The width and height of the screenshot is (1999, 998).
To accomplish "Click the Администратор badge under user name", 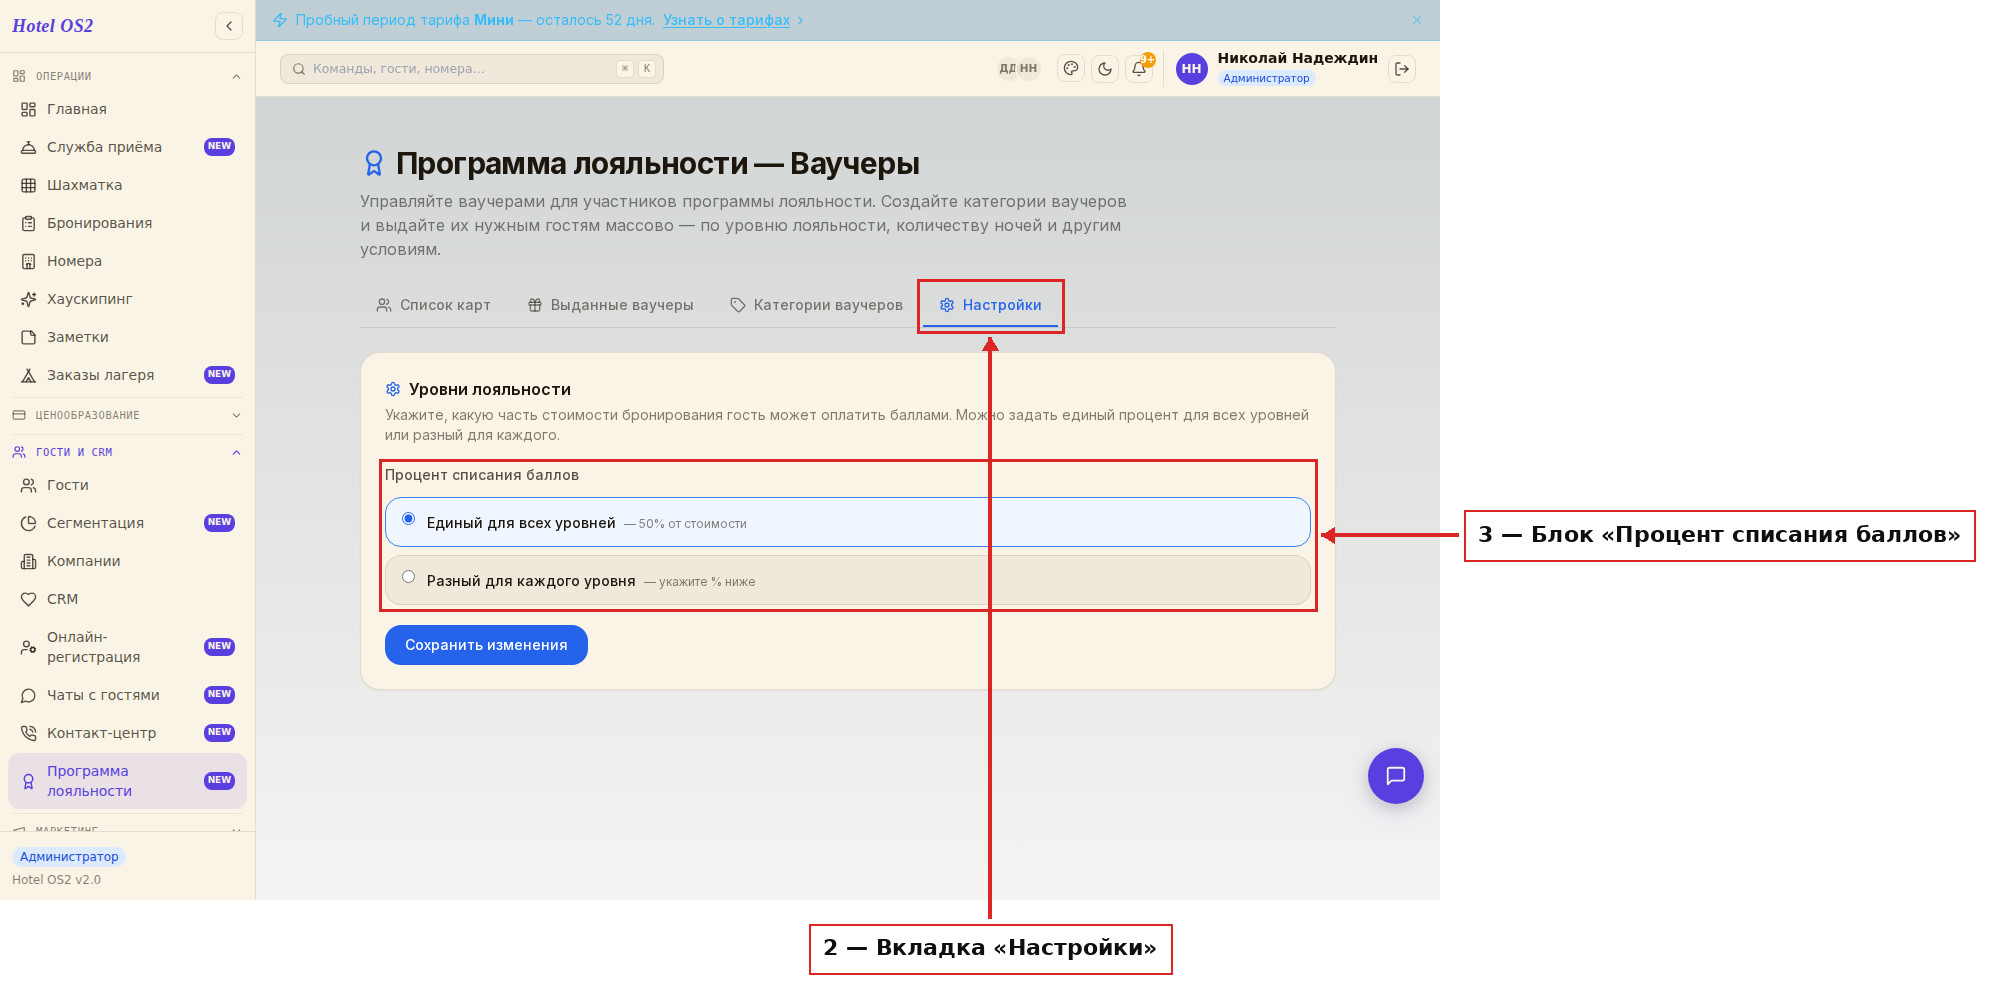I will (1266, 78).
